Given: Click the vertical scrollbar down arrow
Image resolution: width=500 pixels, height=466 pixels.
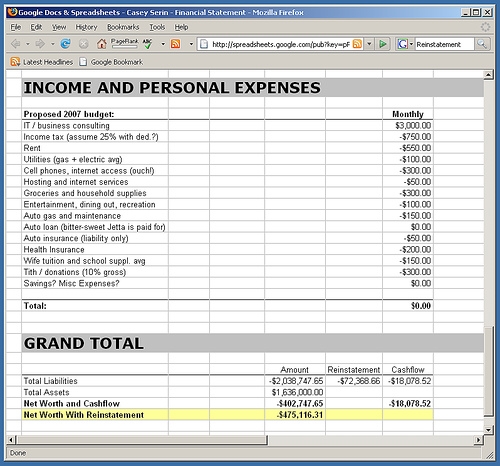Looking at the screenshot, I should click(488, 430).
